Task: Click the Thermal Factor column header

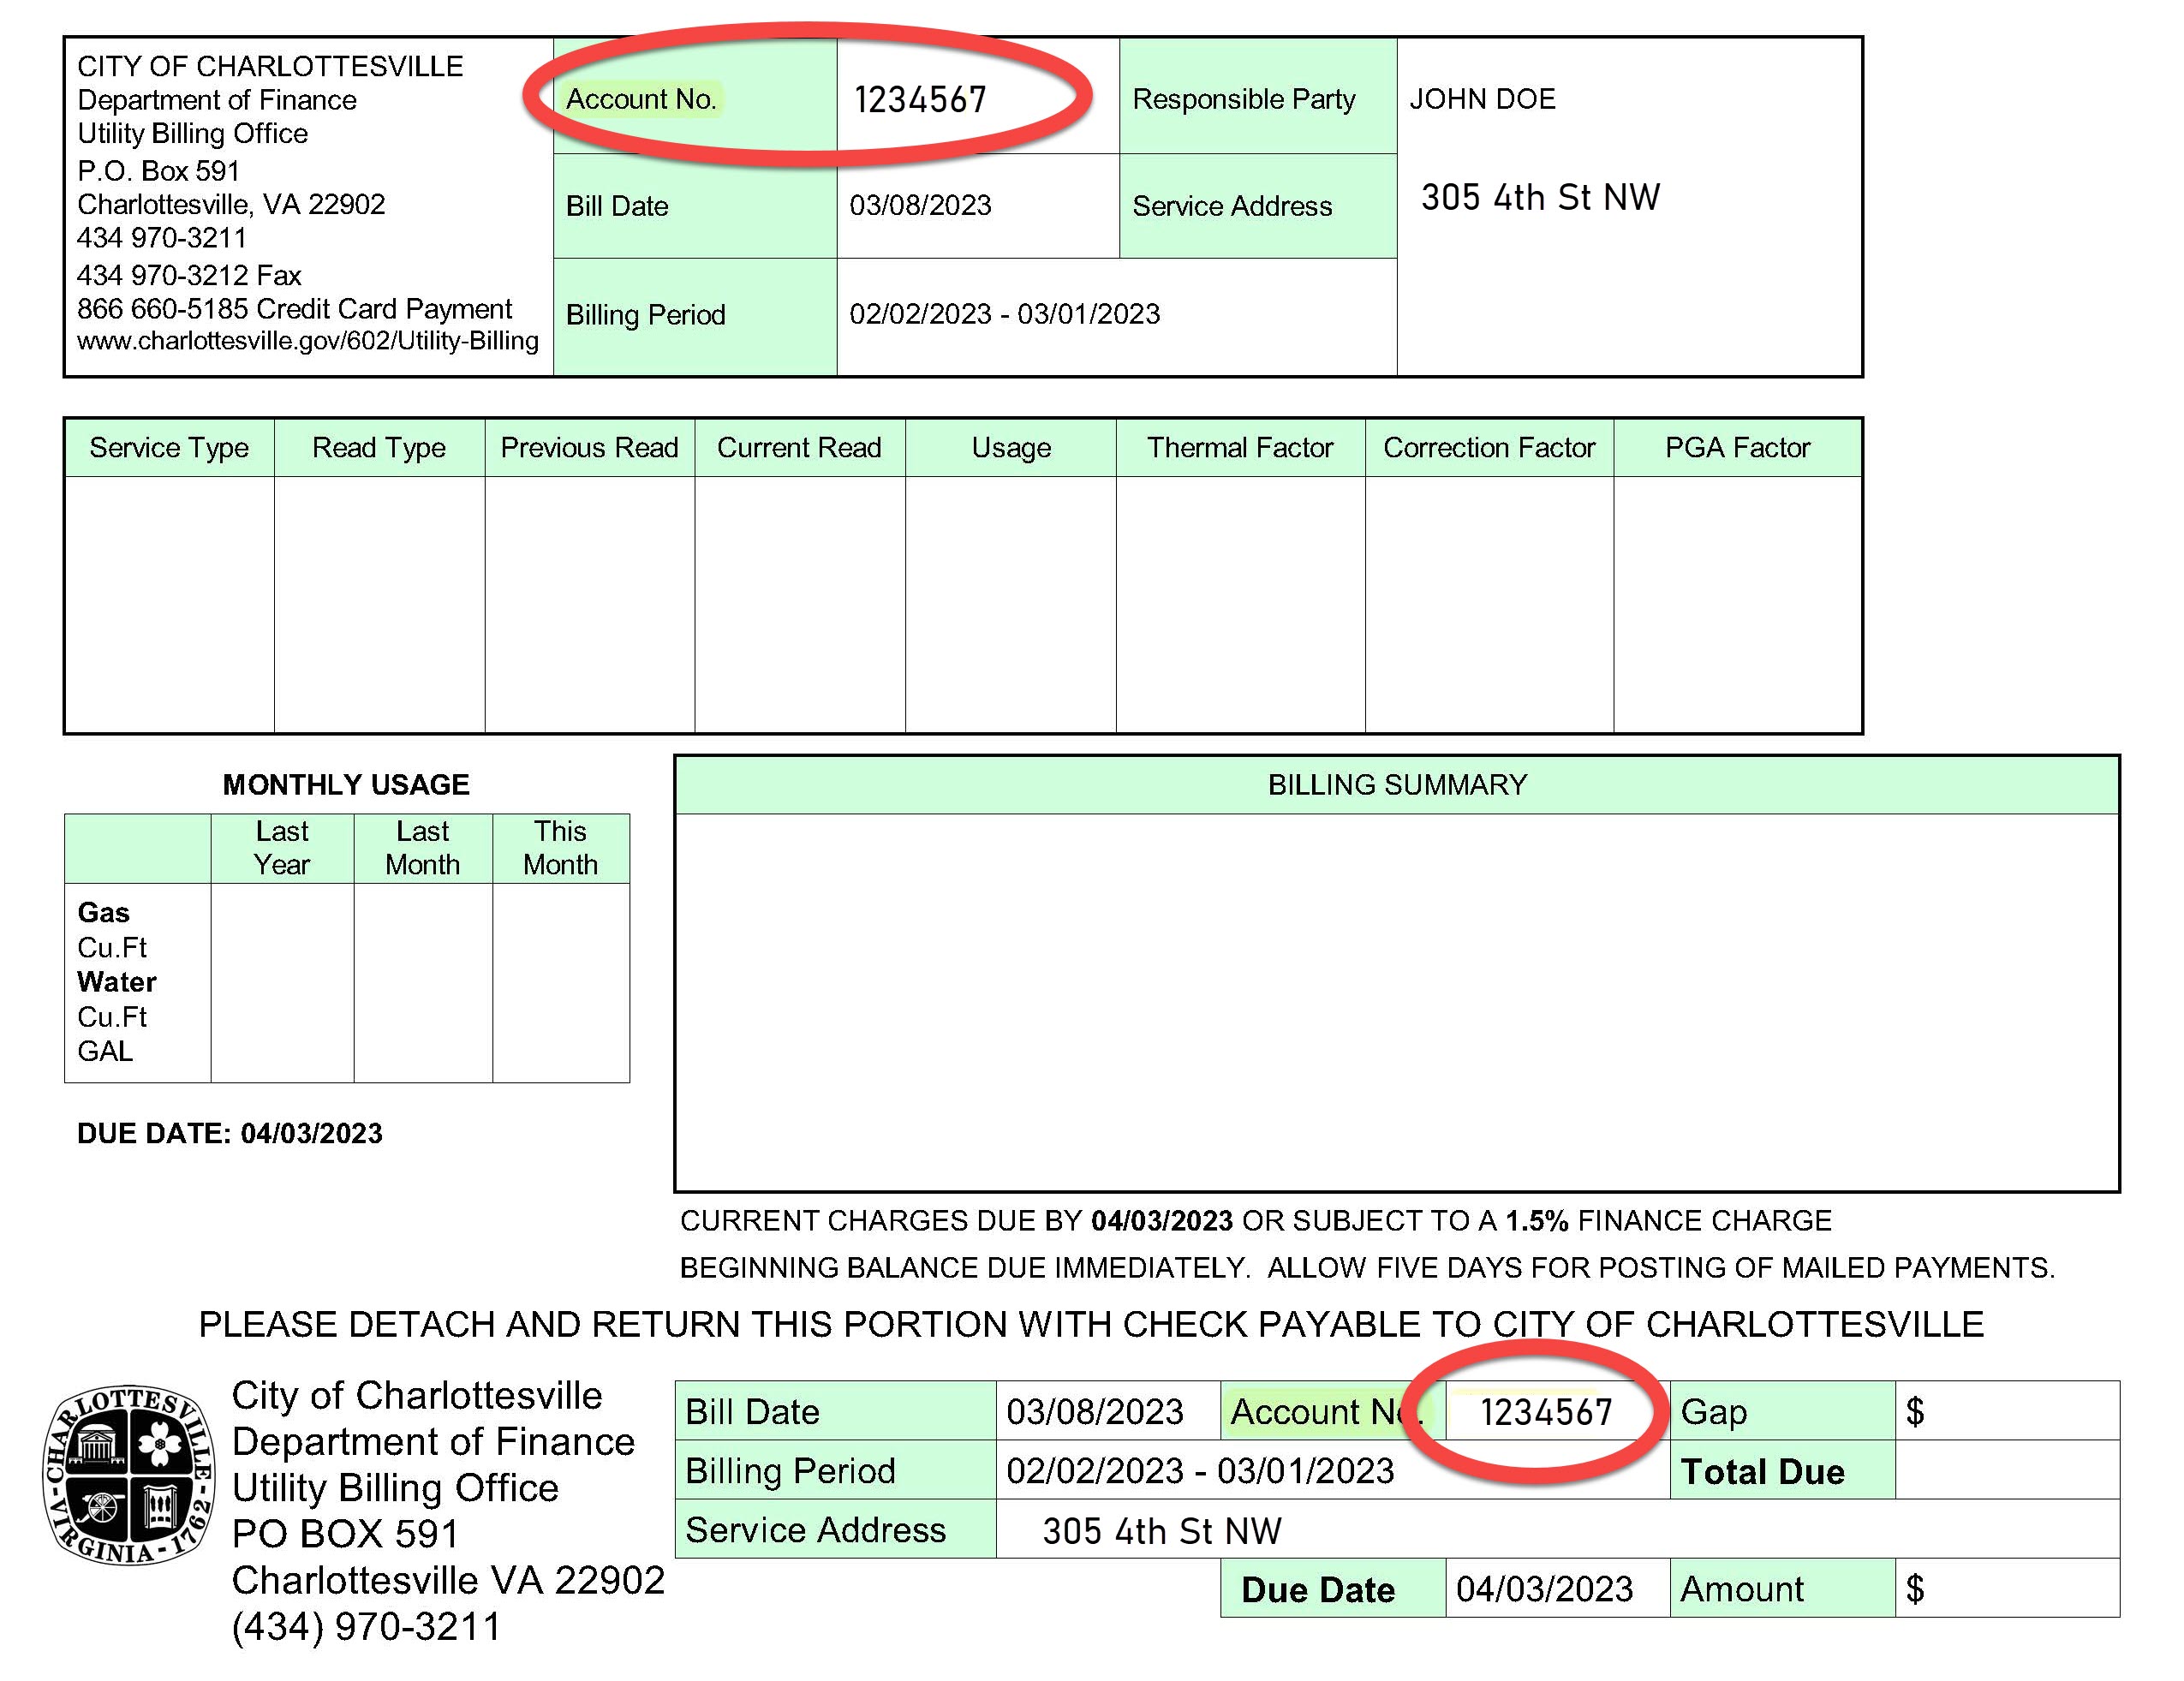Action: [x=1240, y=447]
